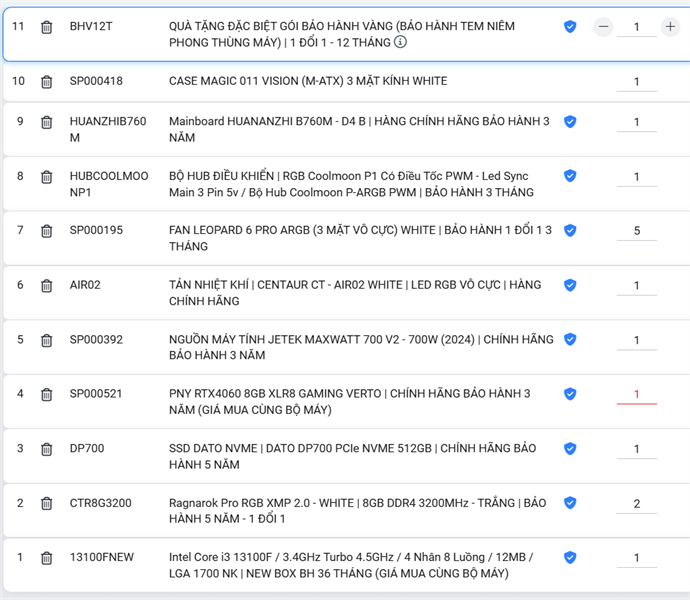Click trash icon for CASE MAGIC 011 VISION
The height and width of the screenshot is (600, 690).
47,81
